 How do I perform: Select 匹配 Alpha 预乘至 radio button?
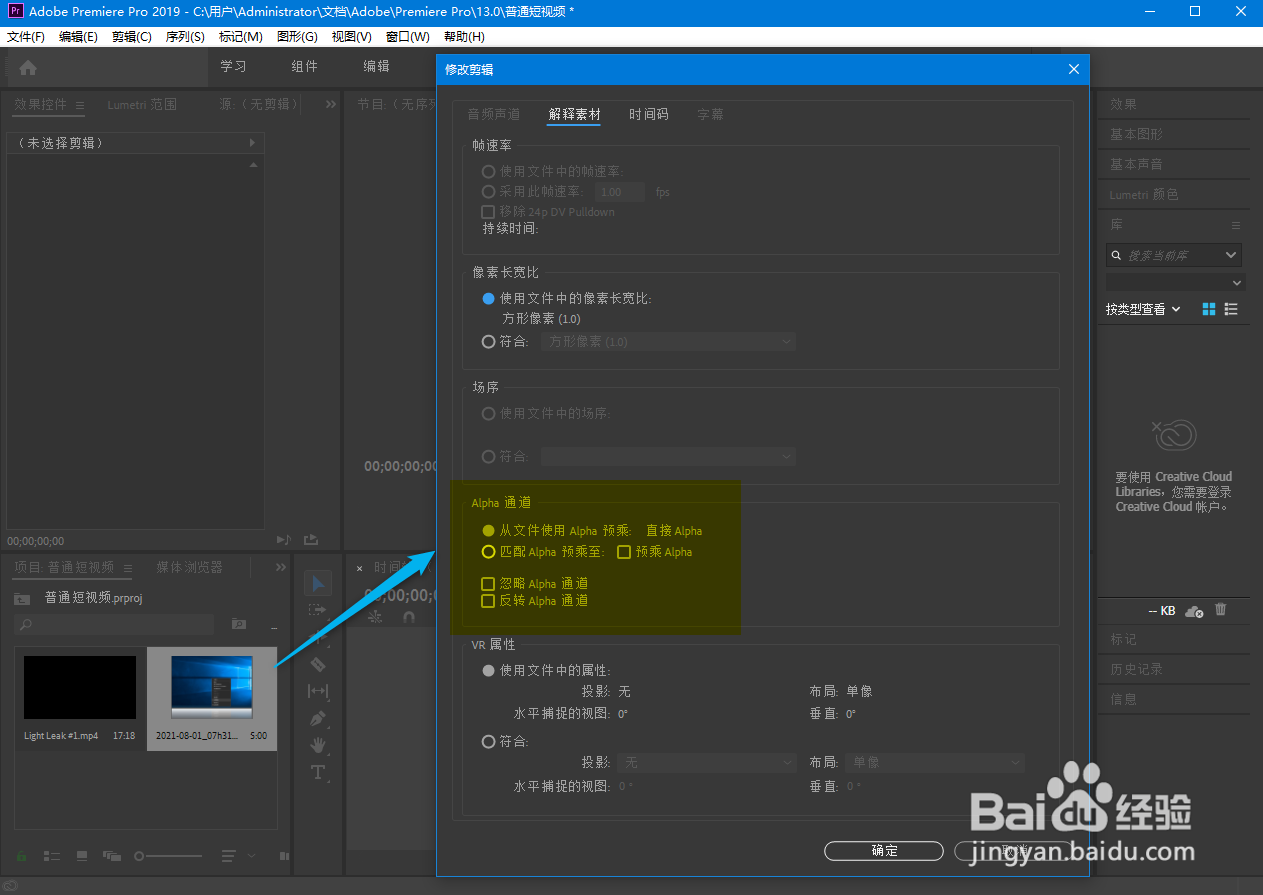tap(489, 551)
